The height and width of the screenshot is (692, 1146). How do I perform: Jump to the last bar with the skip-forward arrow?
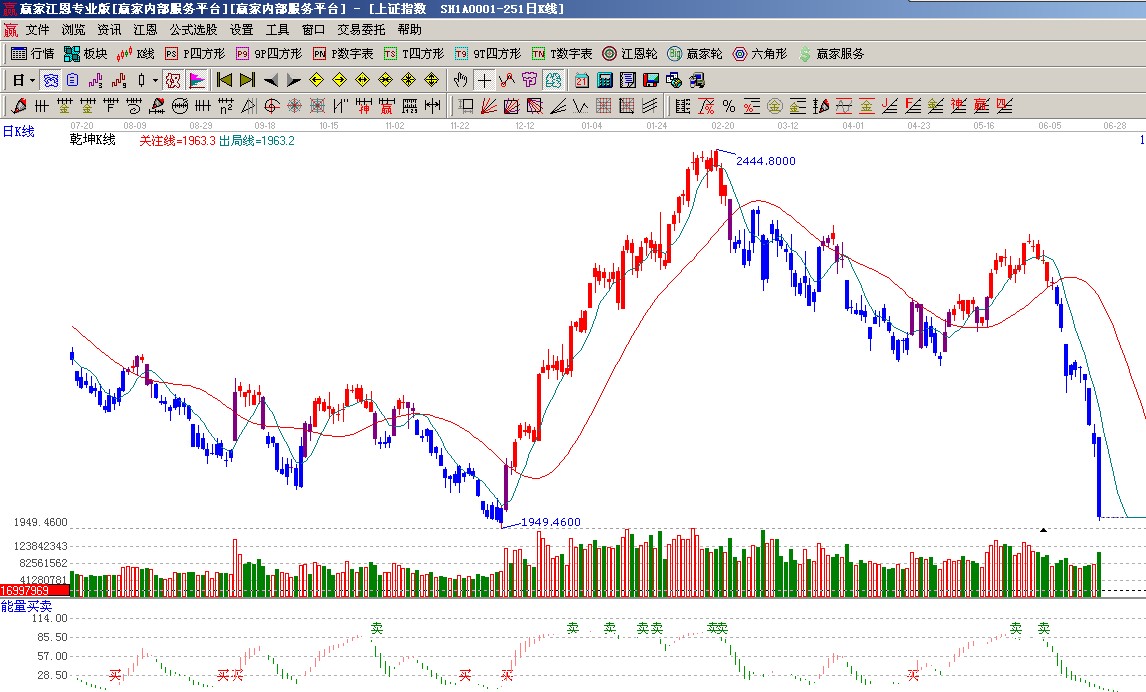tap(247, 80)
